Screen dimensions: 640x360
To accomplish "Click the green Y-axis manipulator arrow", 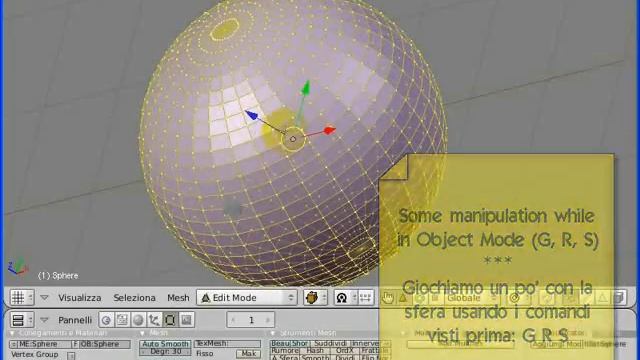I will [x=305, y=88].
